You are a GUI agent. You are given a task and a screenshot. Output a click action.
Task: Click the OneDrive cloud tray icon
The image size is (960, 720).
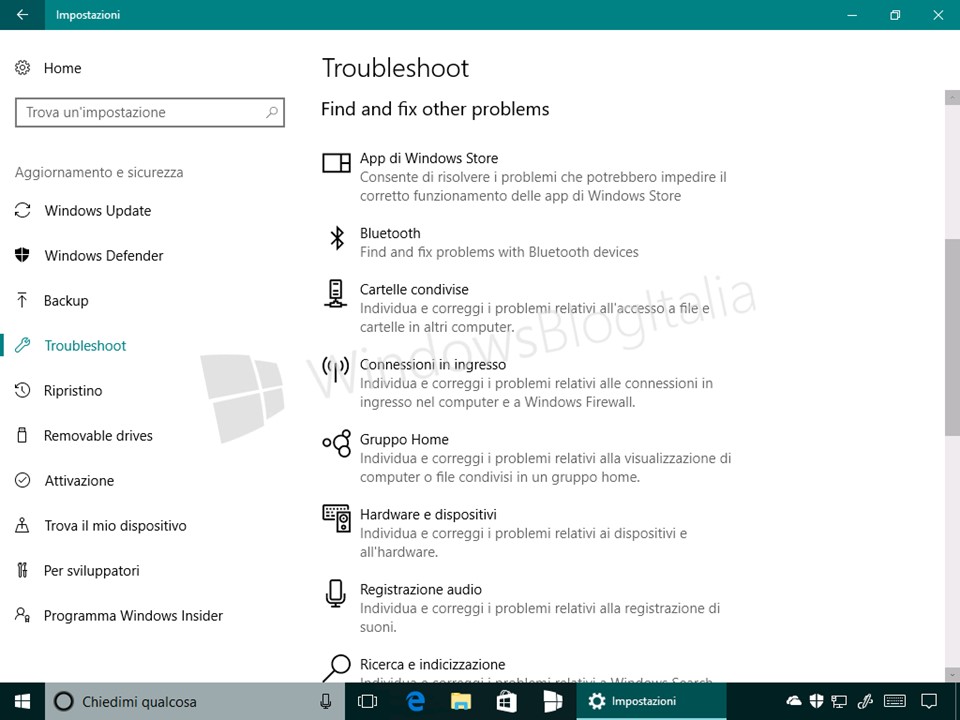click(794, 700)
